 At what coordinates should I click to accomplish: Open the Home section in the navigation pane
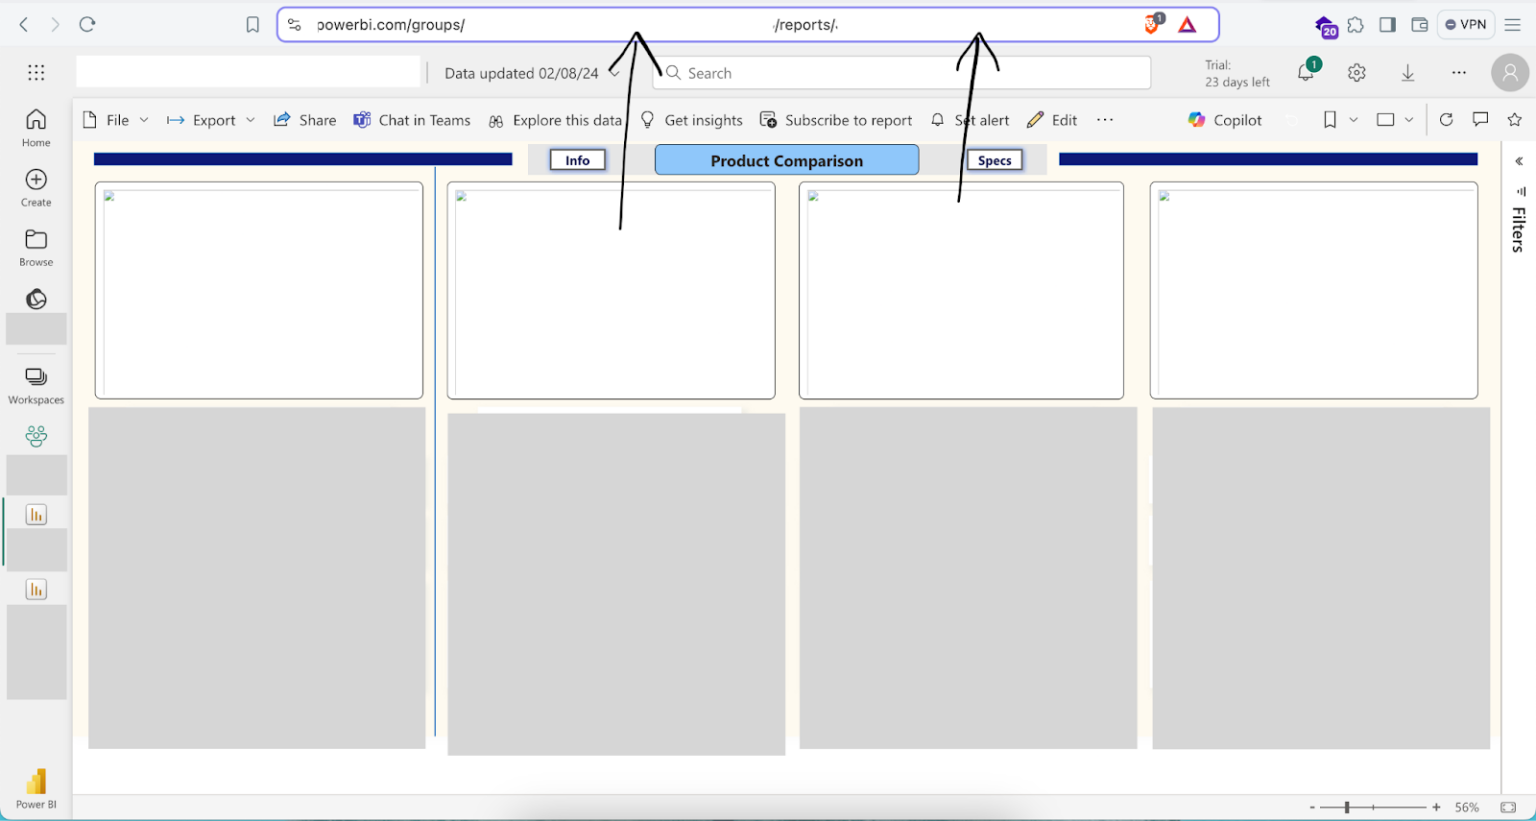(35, 128)
